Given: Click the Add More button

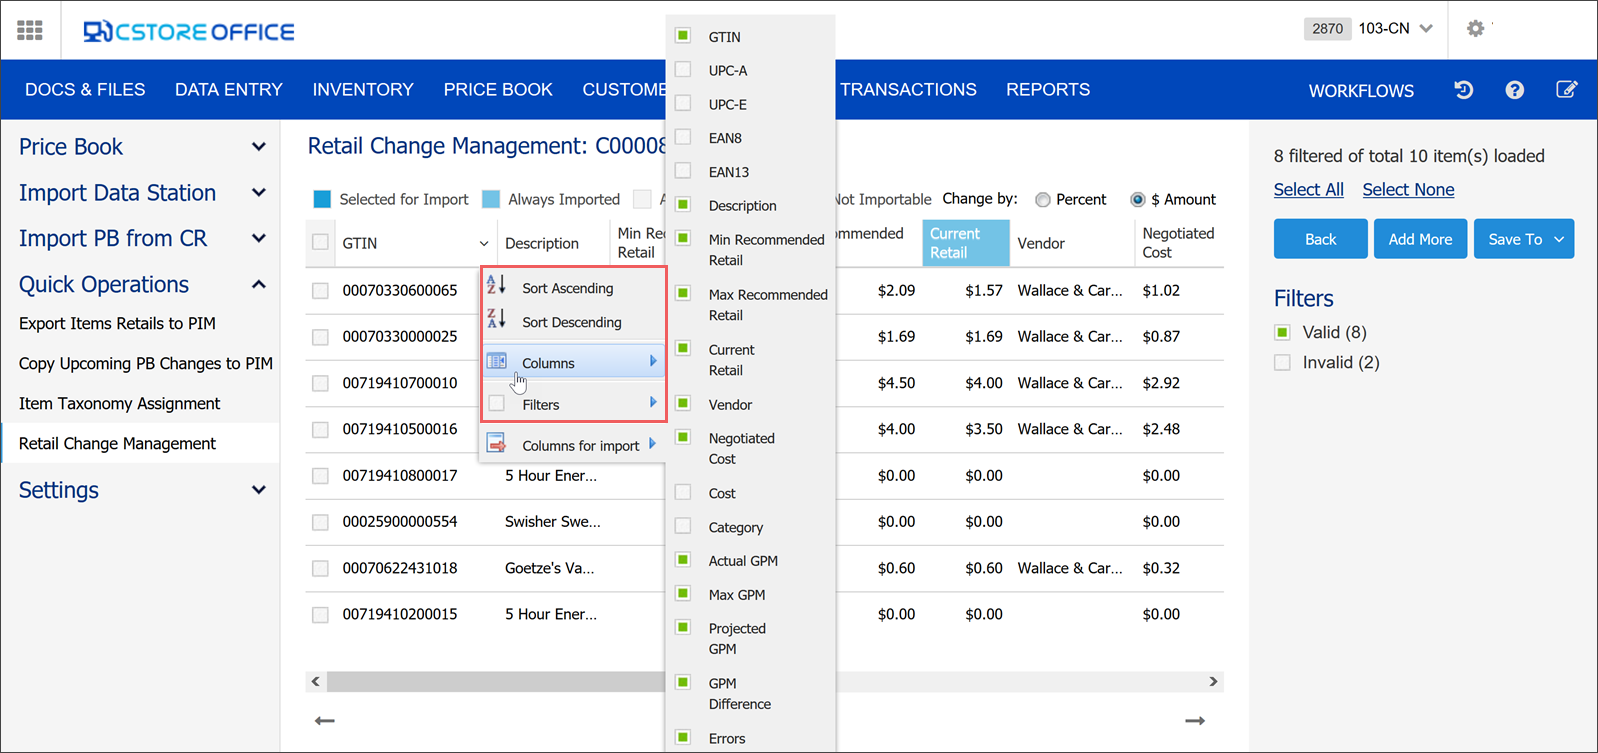Looking at the screenshot, I should click(1420, 239).
